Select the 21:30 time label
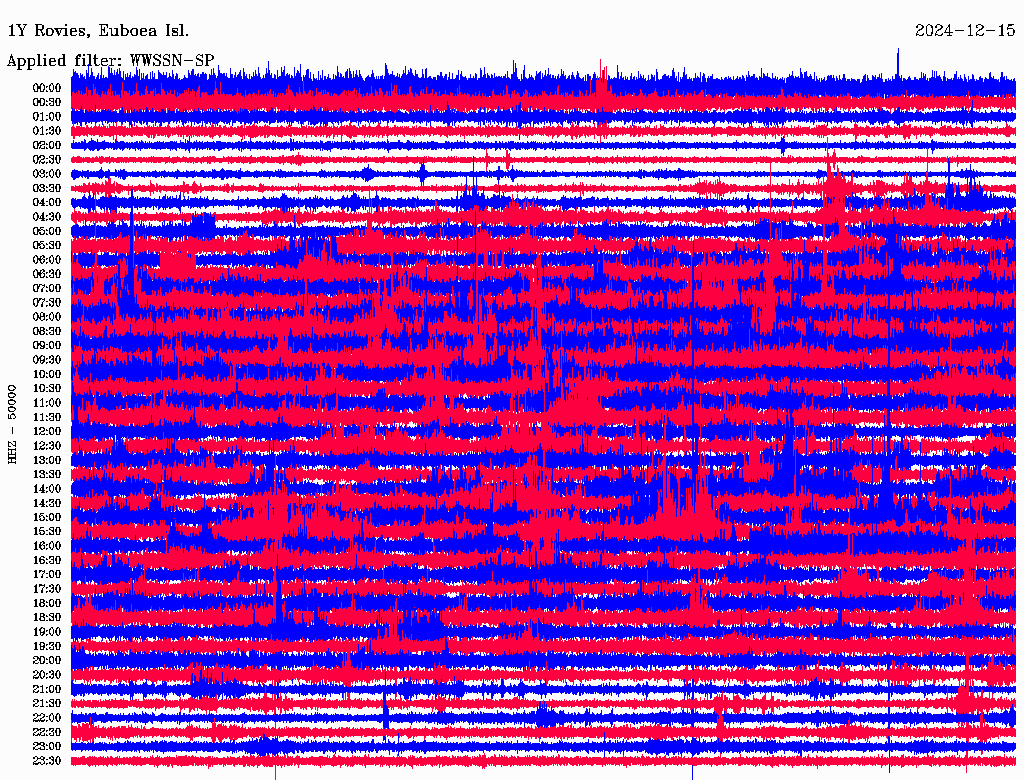 point(47,703)
